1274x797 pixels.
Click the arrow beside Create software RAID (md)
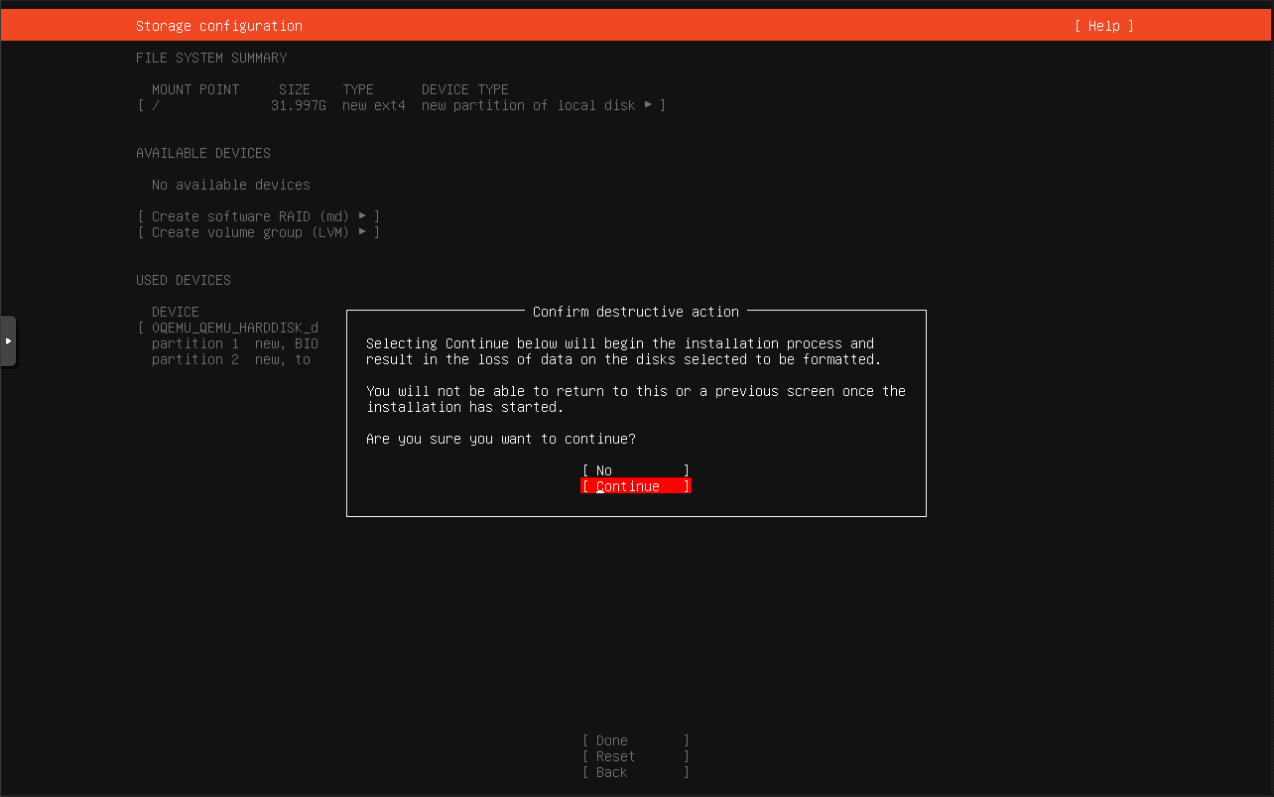[362, 216]
